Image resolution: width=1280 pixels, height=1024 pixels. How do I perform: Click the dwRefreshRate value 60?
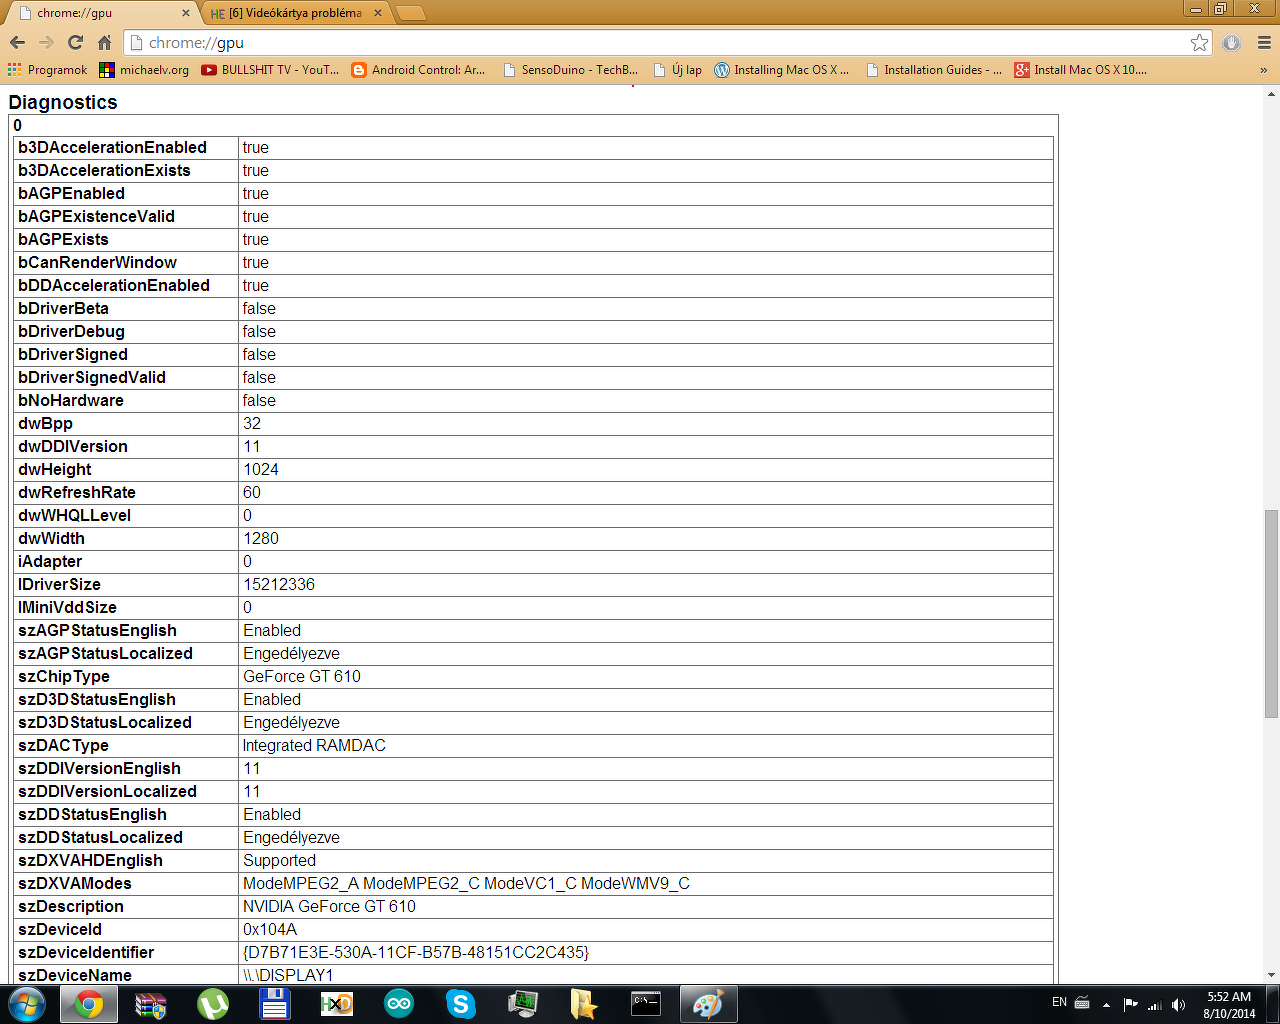(252, 492)
